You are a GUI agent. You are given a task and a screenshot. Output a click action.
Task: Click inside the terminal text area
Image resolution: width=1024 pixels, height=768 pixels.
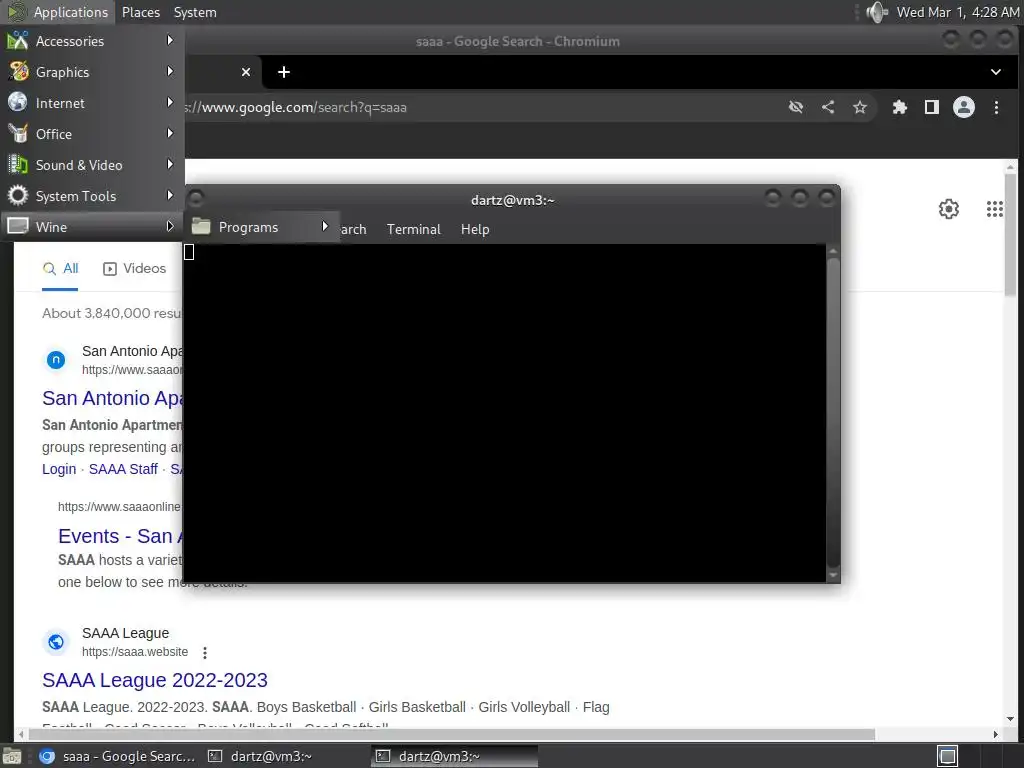click(505, 413)
